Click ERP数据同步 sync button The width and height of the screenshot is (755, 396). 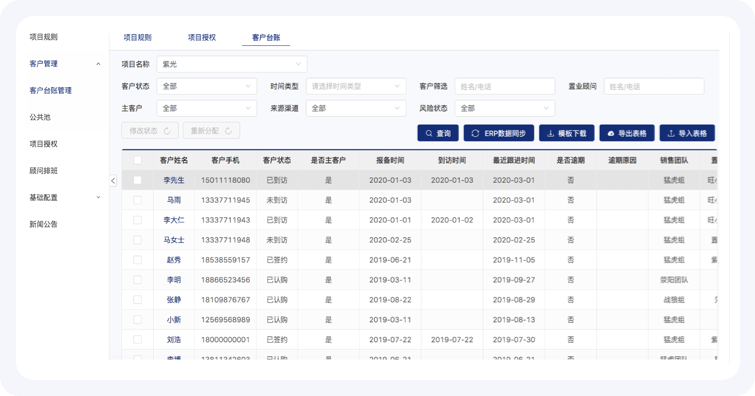pyautogui.click(x=498, y=133)
